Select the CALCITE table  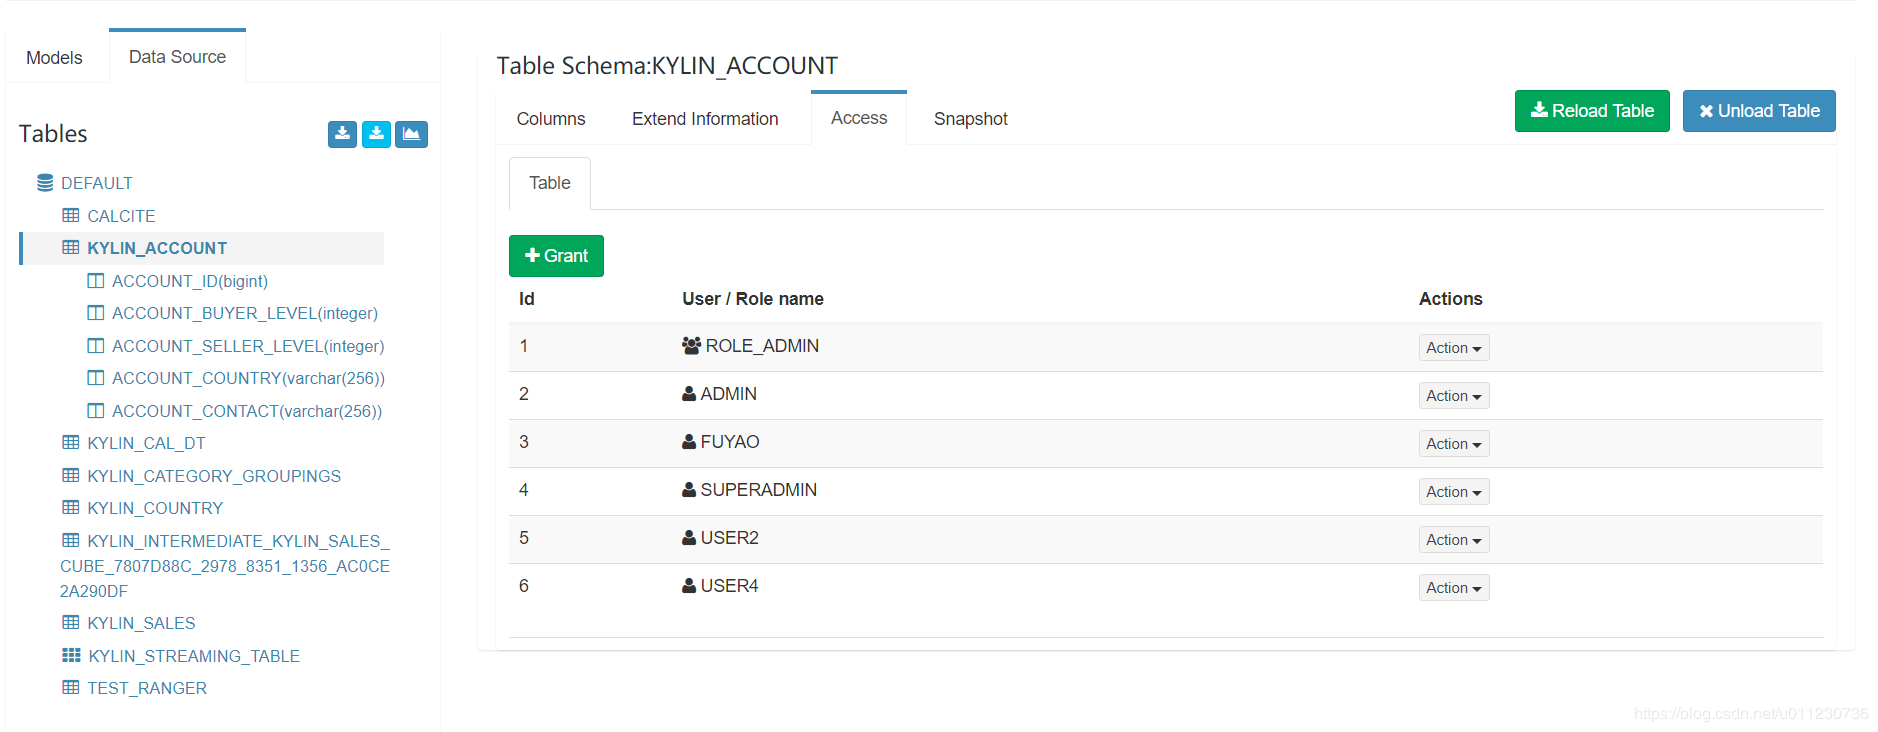click(121, 216)
